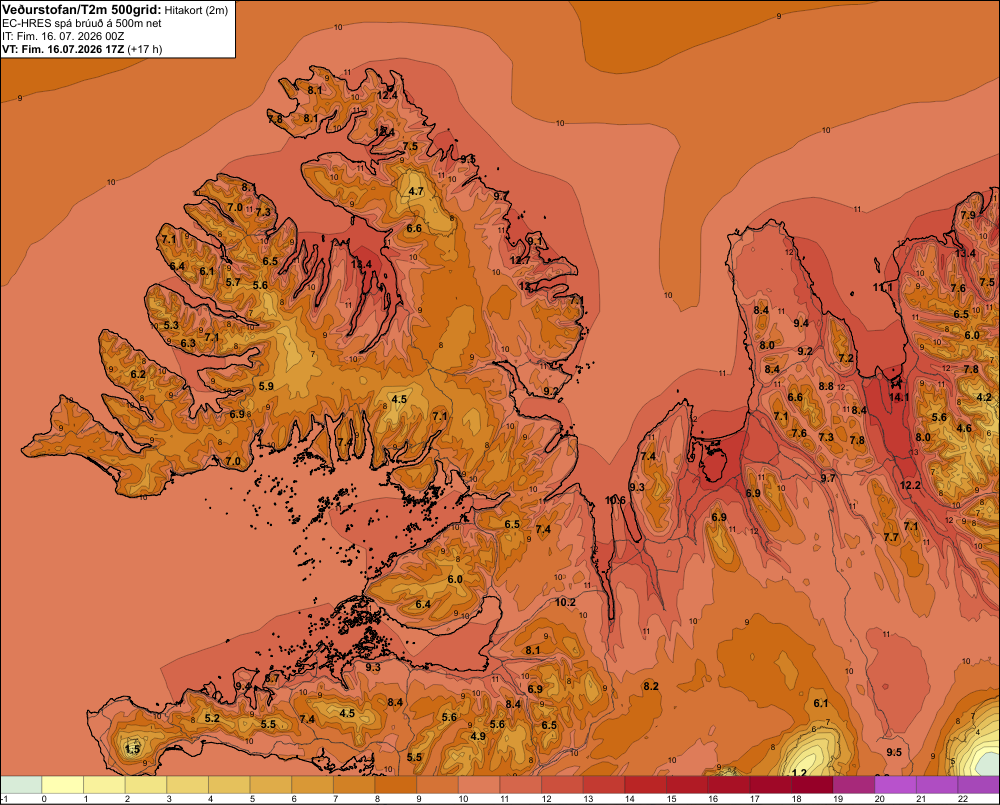Image resolution: width=1000 pixels, height=805 pixels.
Task: Pick the legend swatch between 3 and 4
Action: (x=188, y=785)
